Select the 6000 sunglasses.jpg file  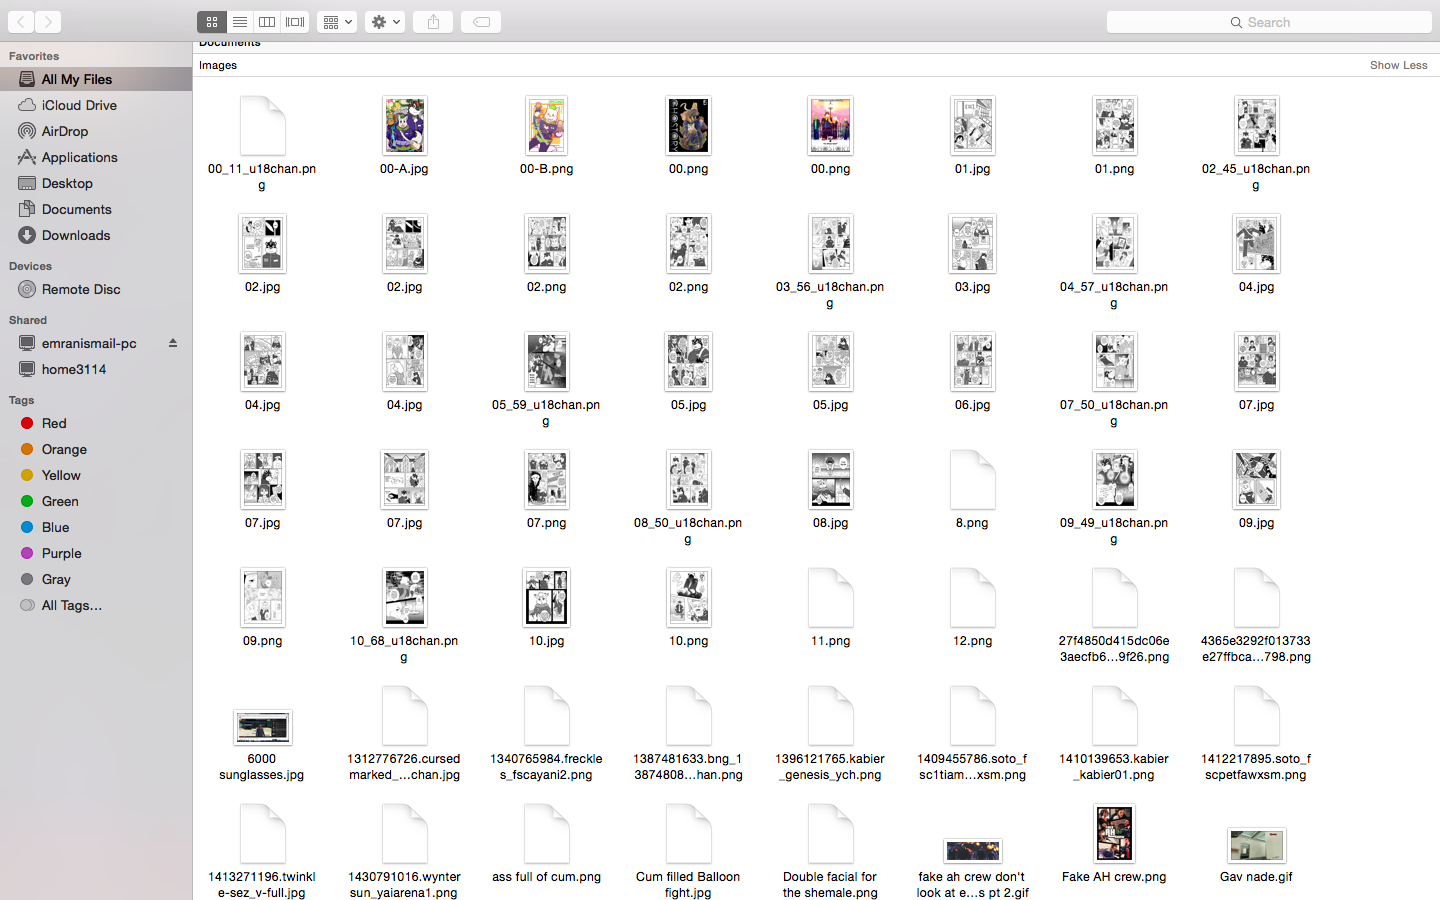(262, 727)
